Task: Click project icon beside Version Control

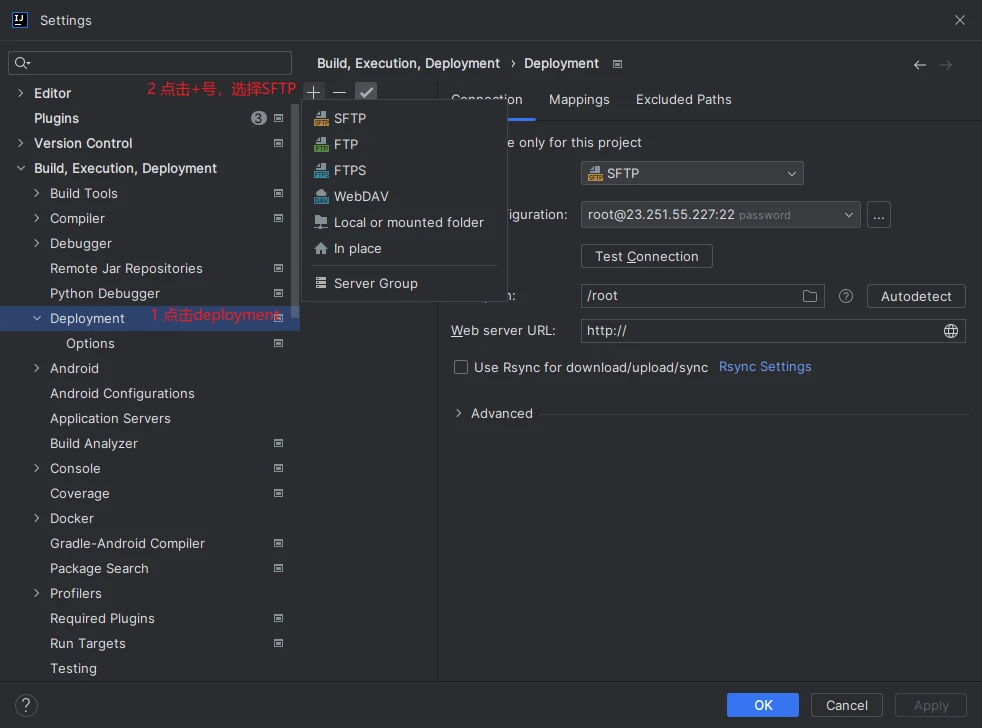Action: click(279, 143)
